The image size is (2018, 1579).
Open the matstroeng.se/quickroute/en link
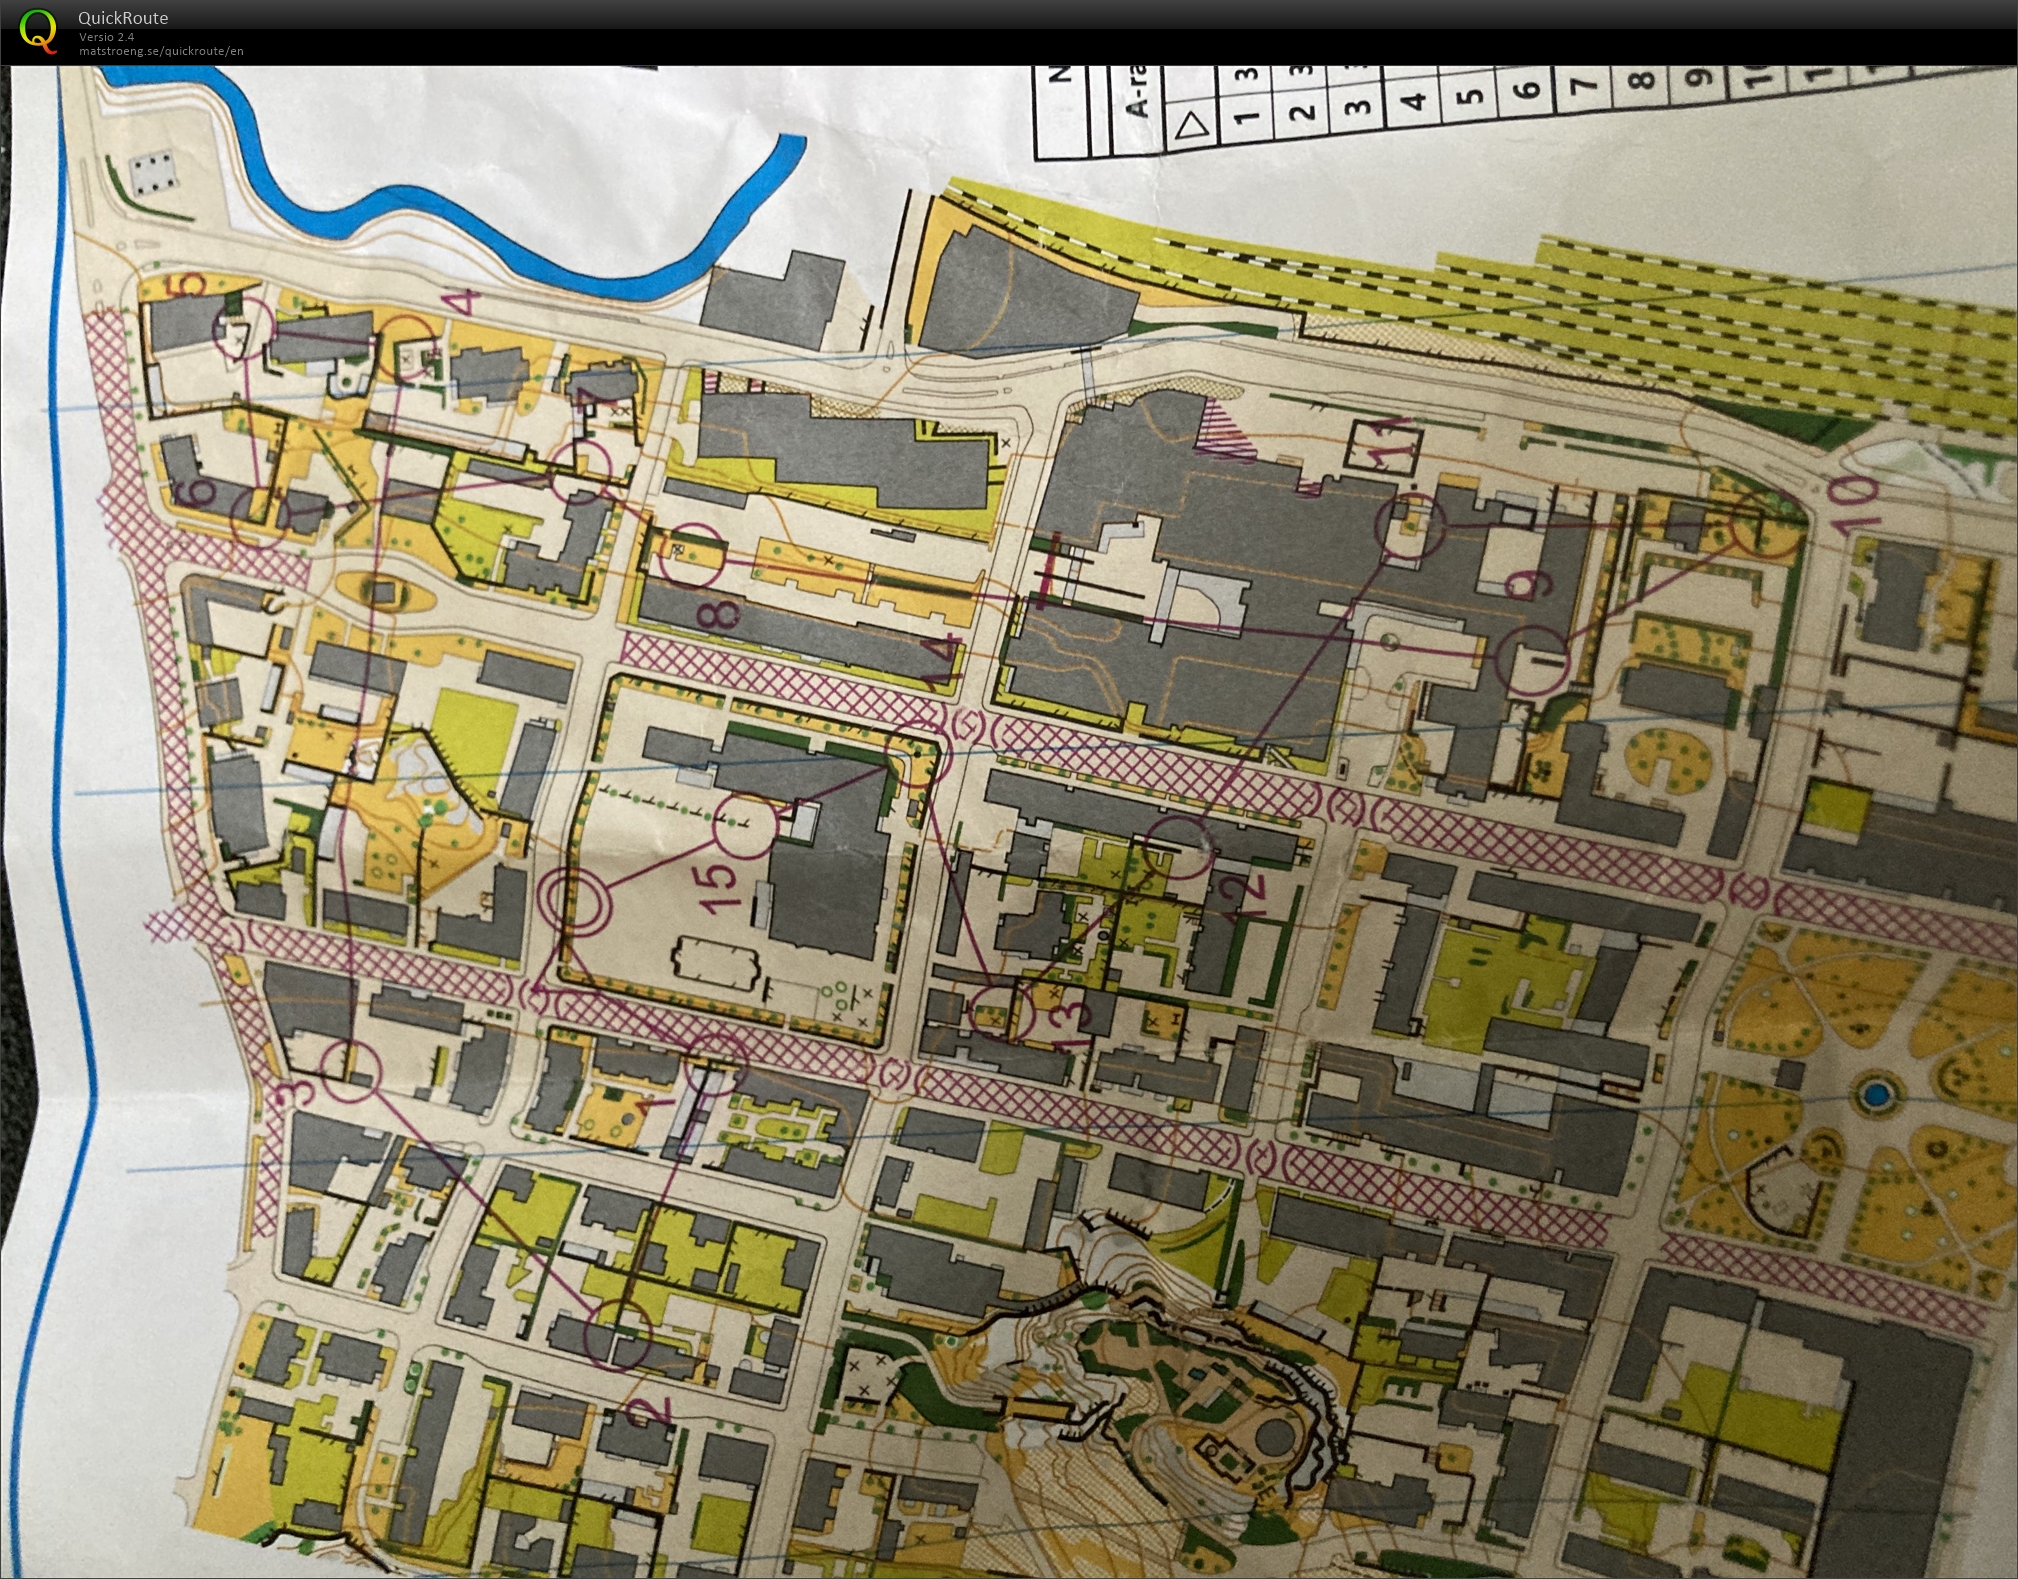click(x=161, y=51)
